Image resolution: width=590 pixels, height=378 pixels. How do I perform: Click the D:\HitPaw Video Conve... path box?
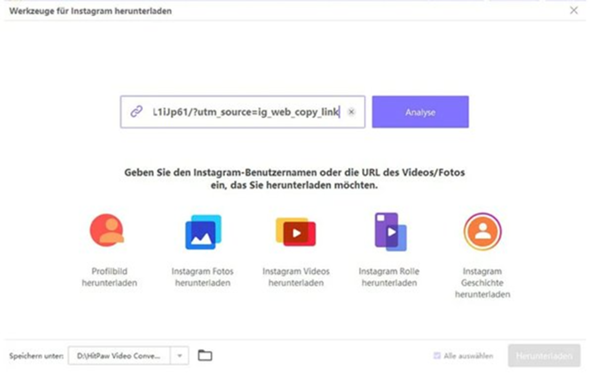coord(119,355)
